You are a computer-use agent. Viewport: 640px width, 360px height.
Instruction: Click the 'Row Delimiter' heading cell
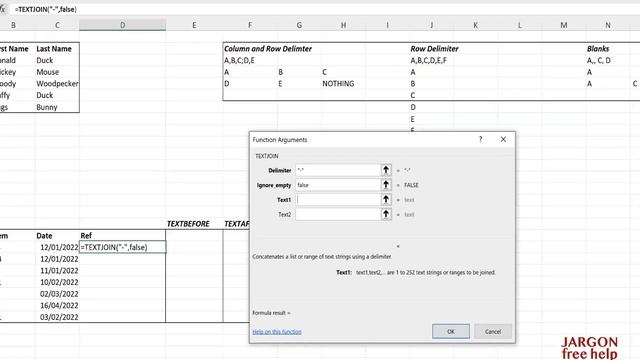point(434,49)
